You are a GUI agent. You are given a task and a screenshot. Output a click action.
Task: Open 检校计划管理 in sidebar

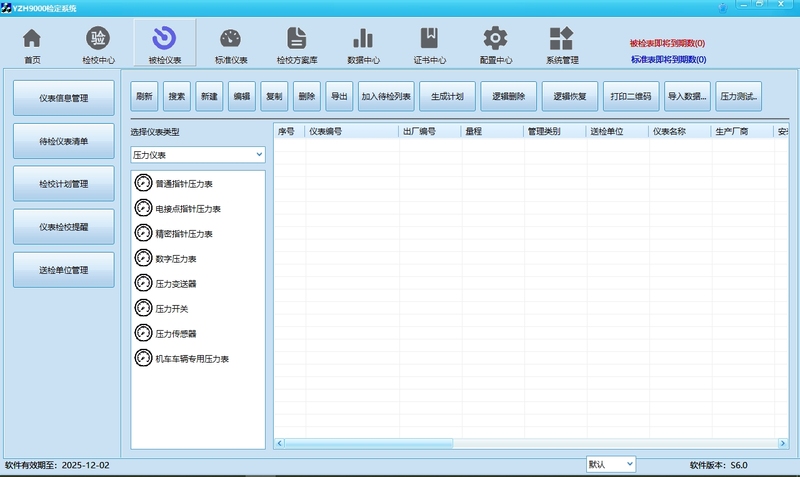pos(64,184)
